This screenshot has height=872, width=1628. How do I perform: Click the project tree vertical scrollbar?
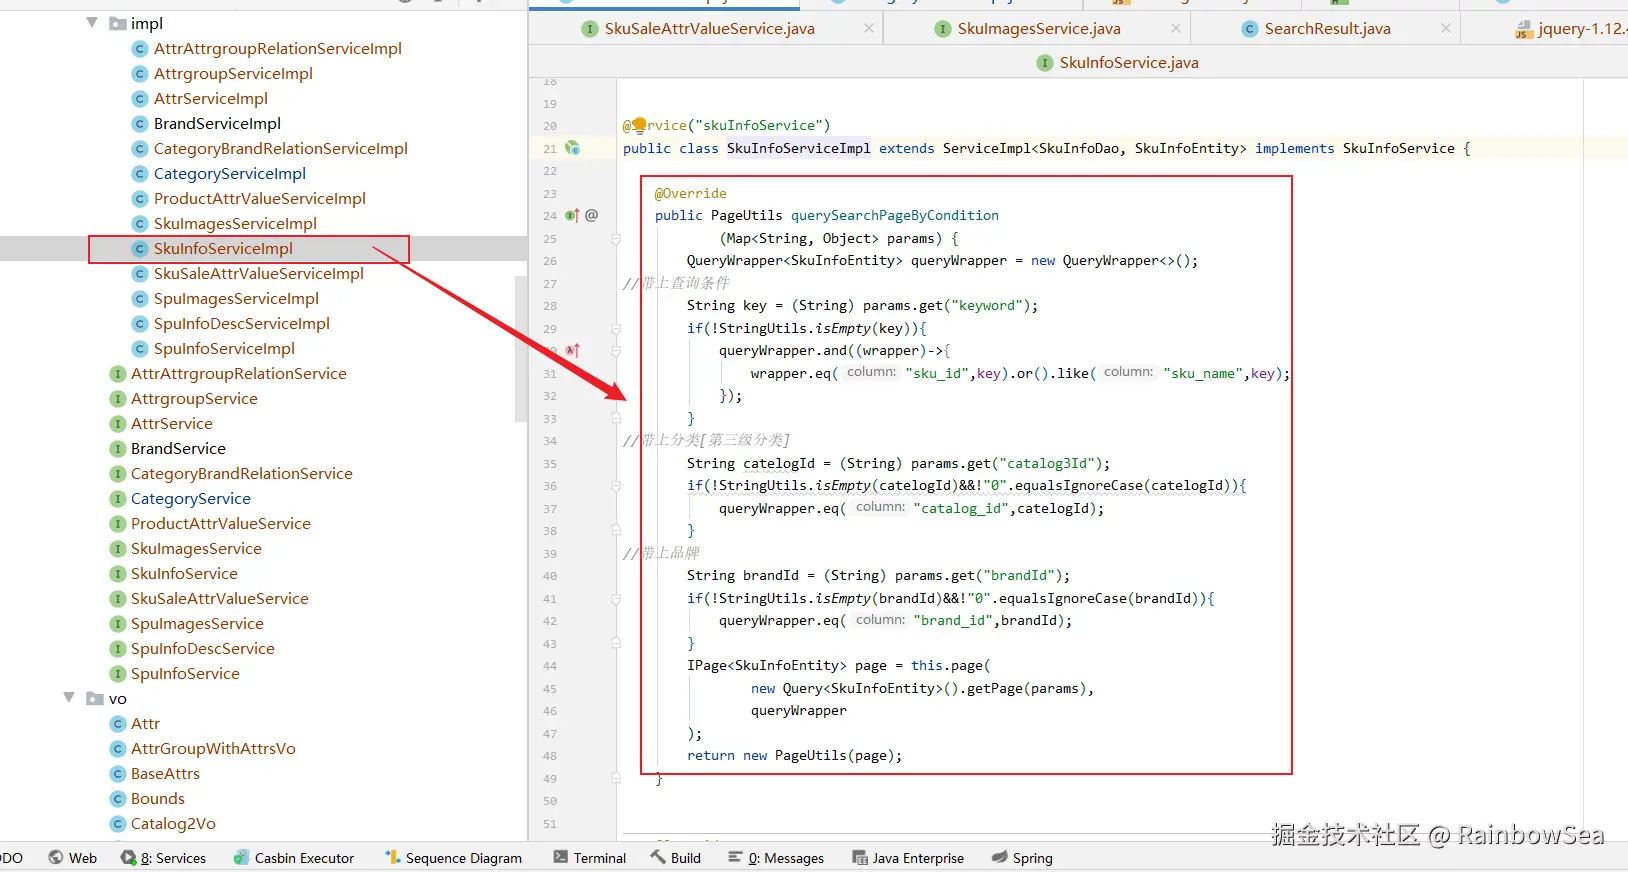coord(520,350)
